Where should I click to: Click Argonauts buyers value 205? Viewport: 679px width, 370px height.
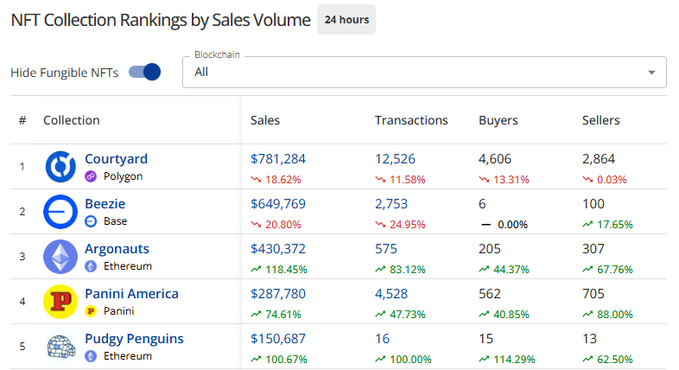pos(489,249)
